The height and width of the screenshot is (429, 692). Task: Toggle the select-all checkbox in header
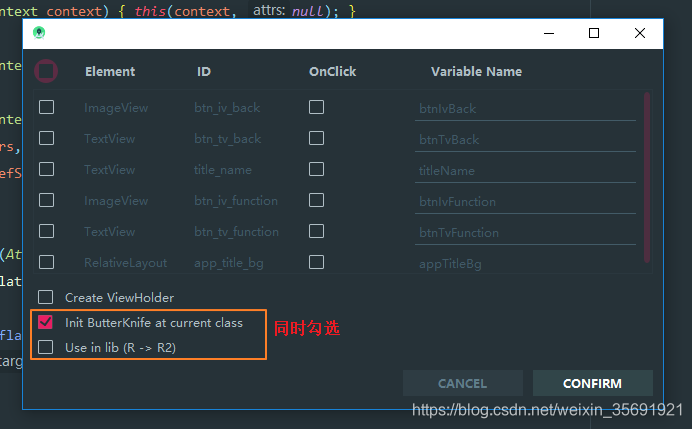click(46, 71)
